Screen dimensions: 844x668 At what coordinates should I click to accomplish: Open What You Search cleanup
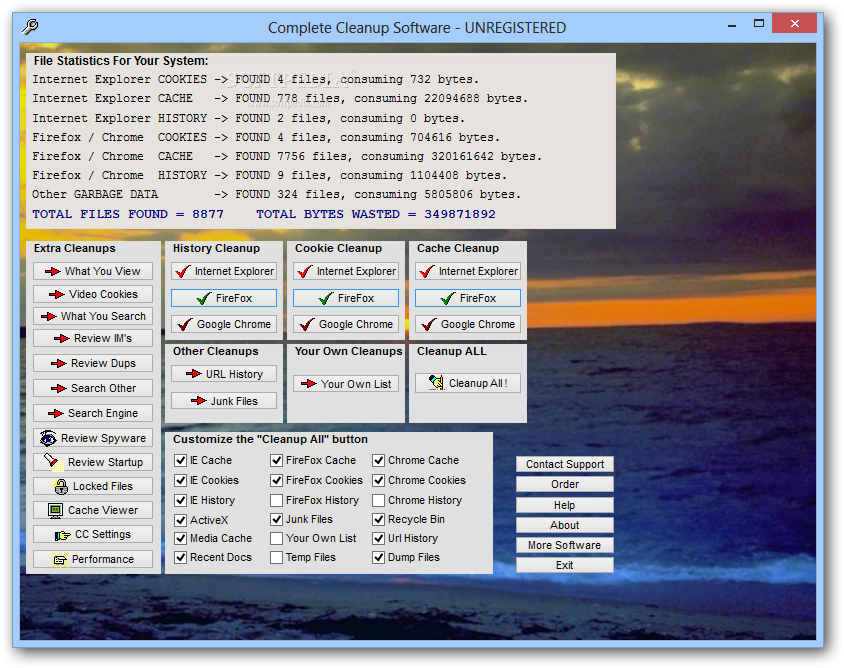[93, 316]
